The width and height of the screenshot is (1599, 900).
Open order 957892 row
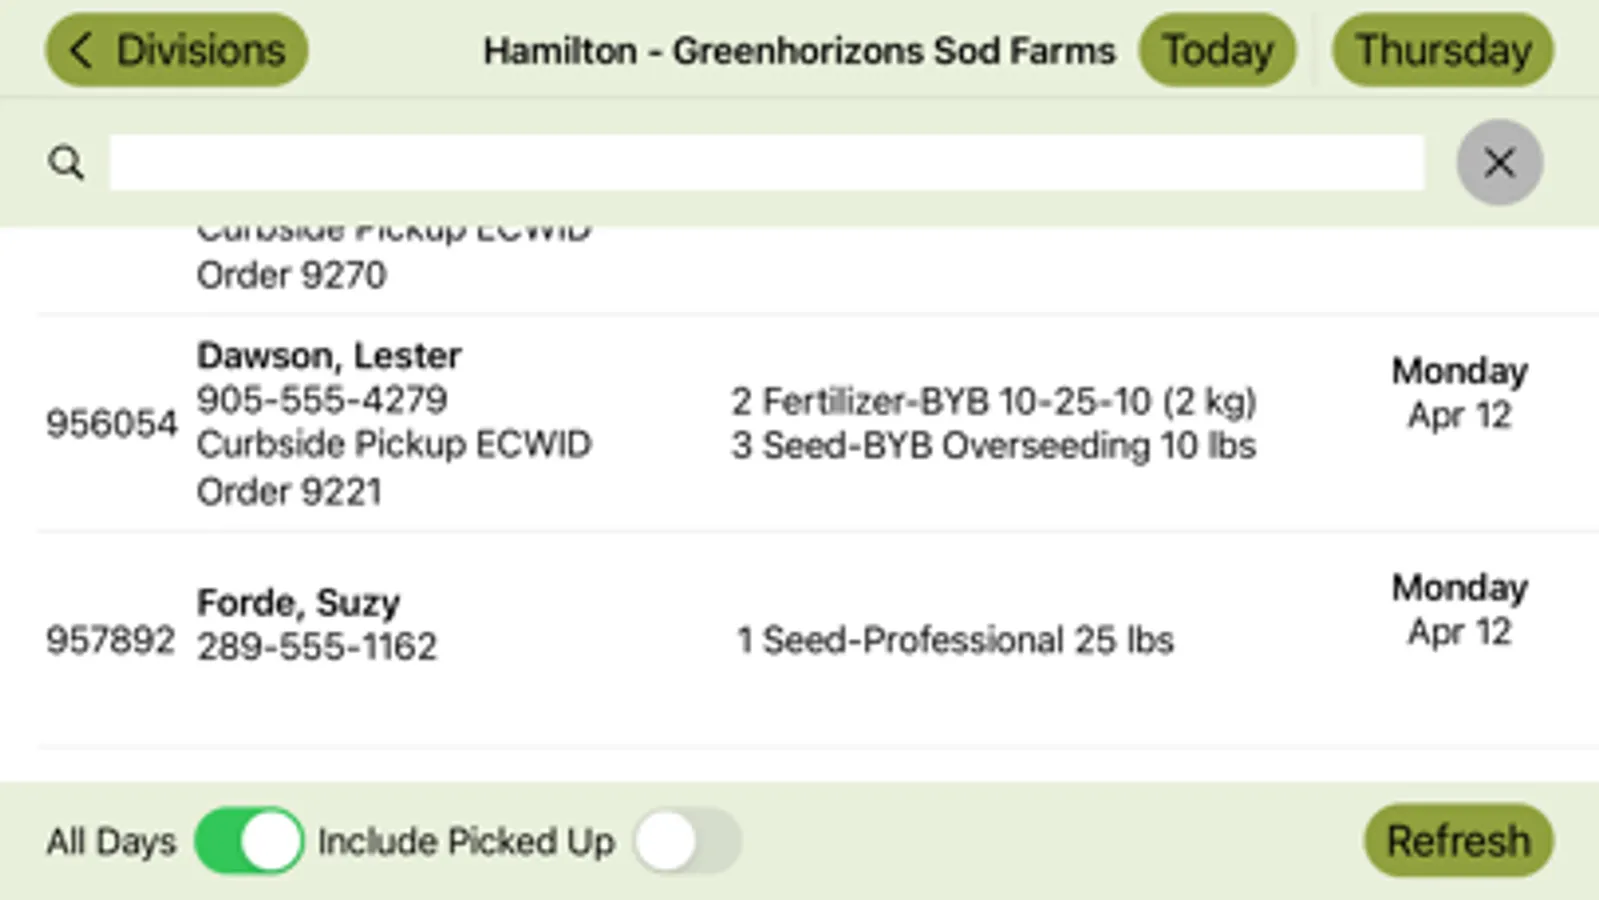tap(110, 640)
